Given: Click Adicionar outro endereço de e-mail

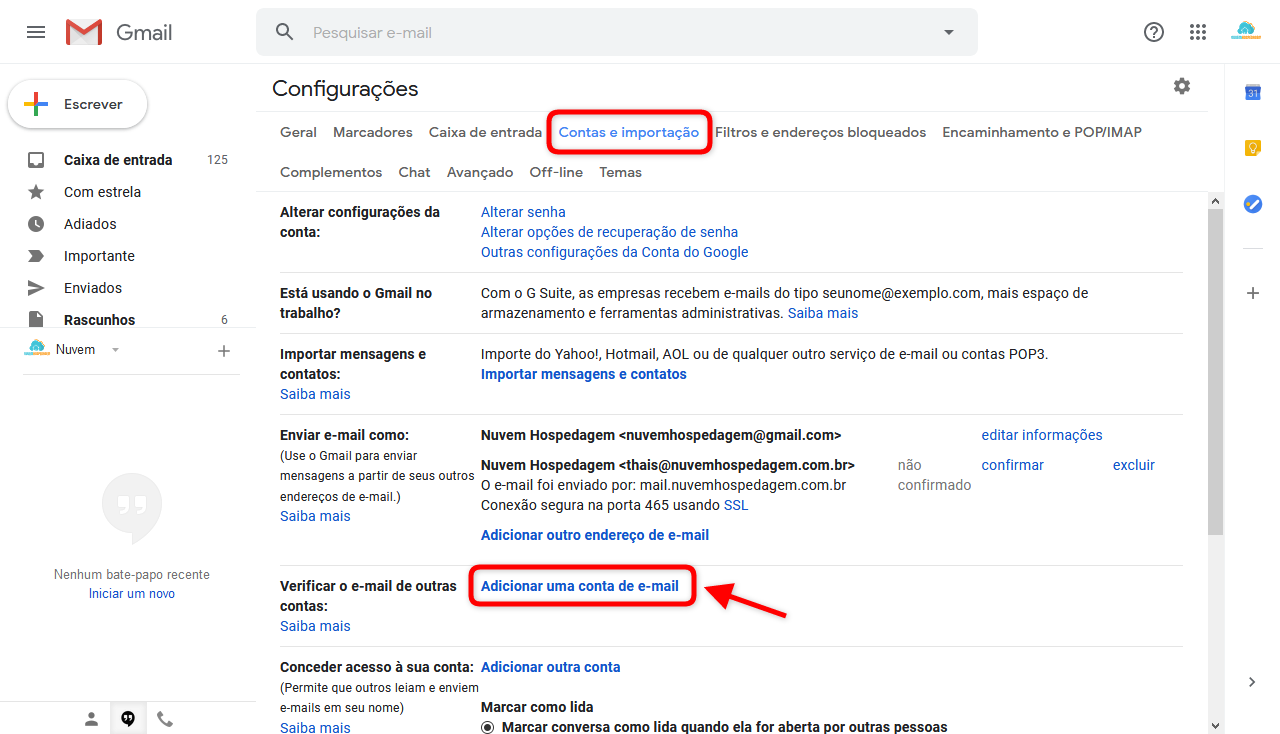Looking at the screenshot, I should click(x=595, y=535).
